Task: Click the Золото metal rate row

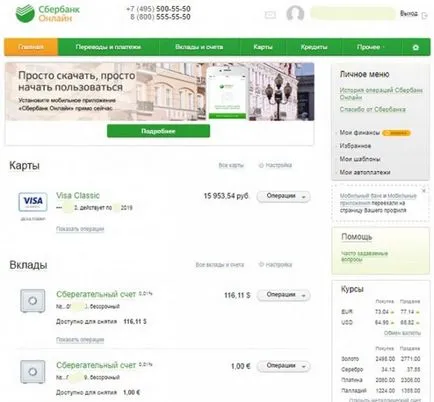Action: coord(380,359)
